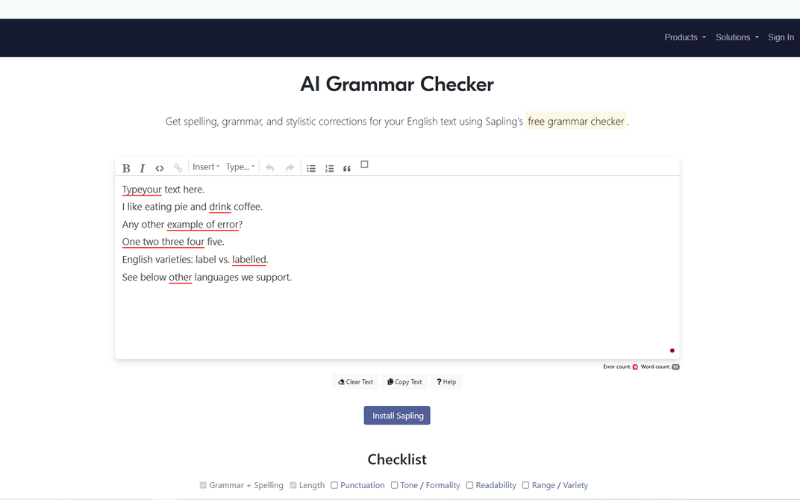800x500 pixels.
Task: Click the Clear Text button
Action: pos(355,382)
